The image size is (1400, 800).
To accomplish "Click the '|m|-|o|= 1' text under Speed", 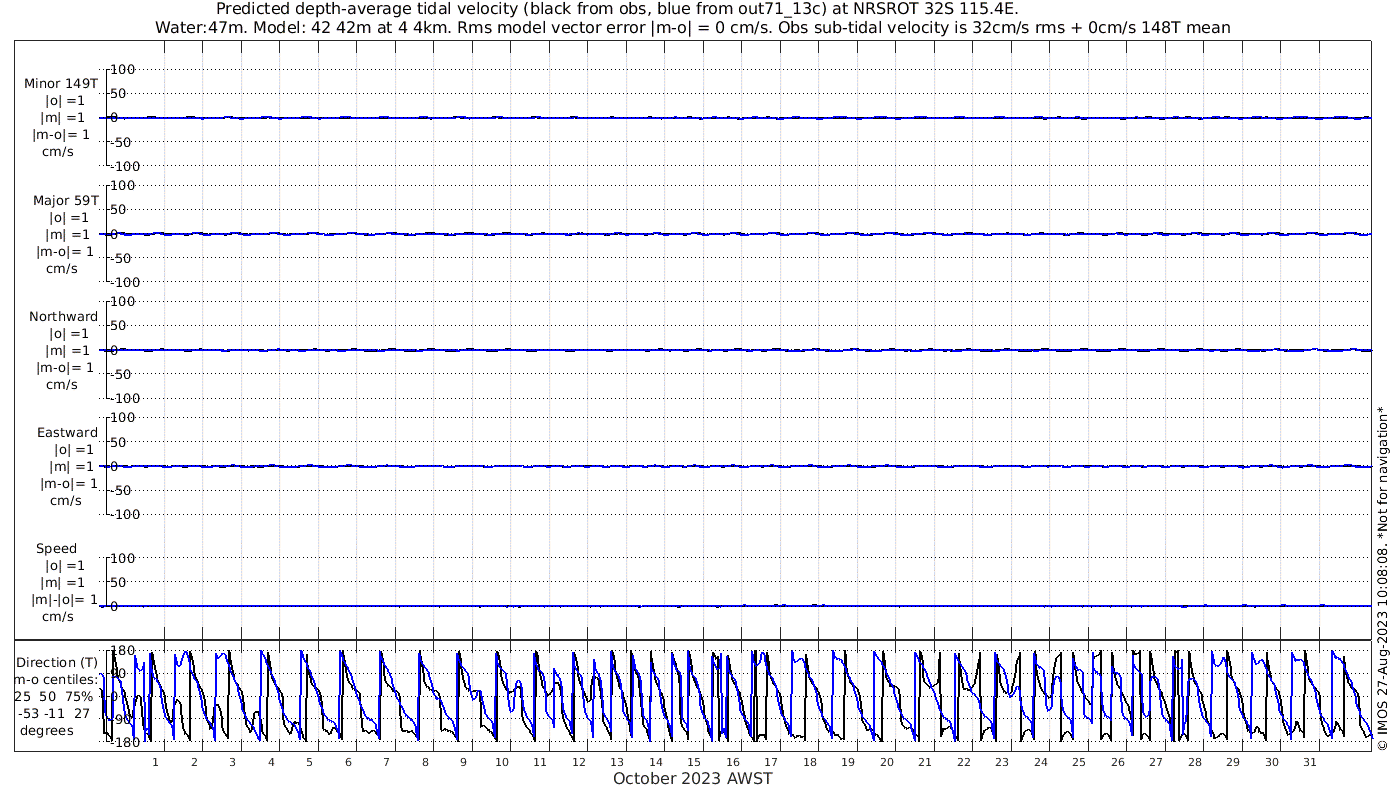I will (x=64, y=599).
